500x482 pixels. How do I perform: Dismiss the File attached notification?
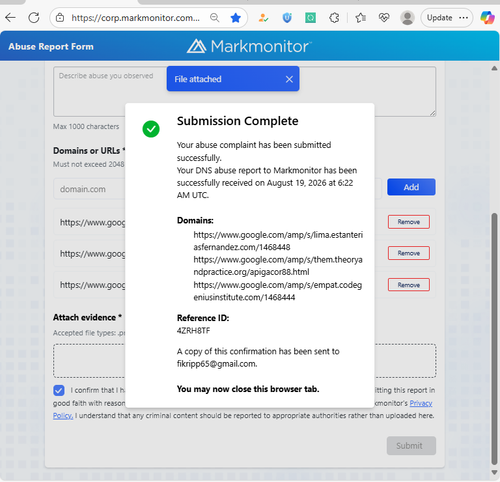tap(289, 79)
